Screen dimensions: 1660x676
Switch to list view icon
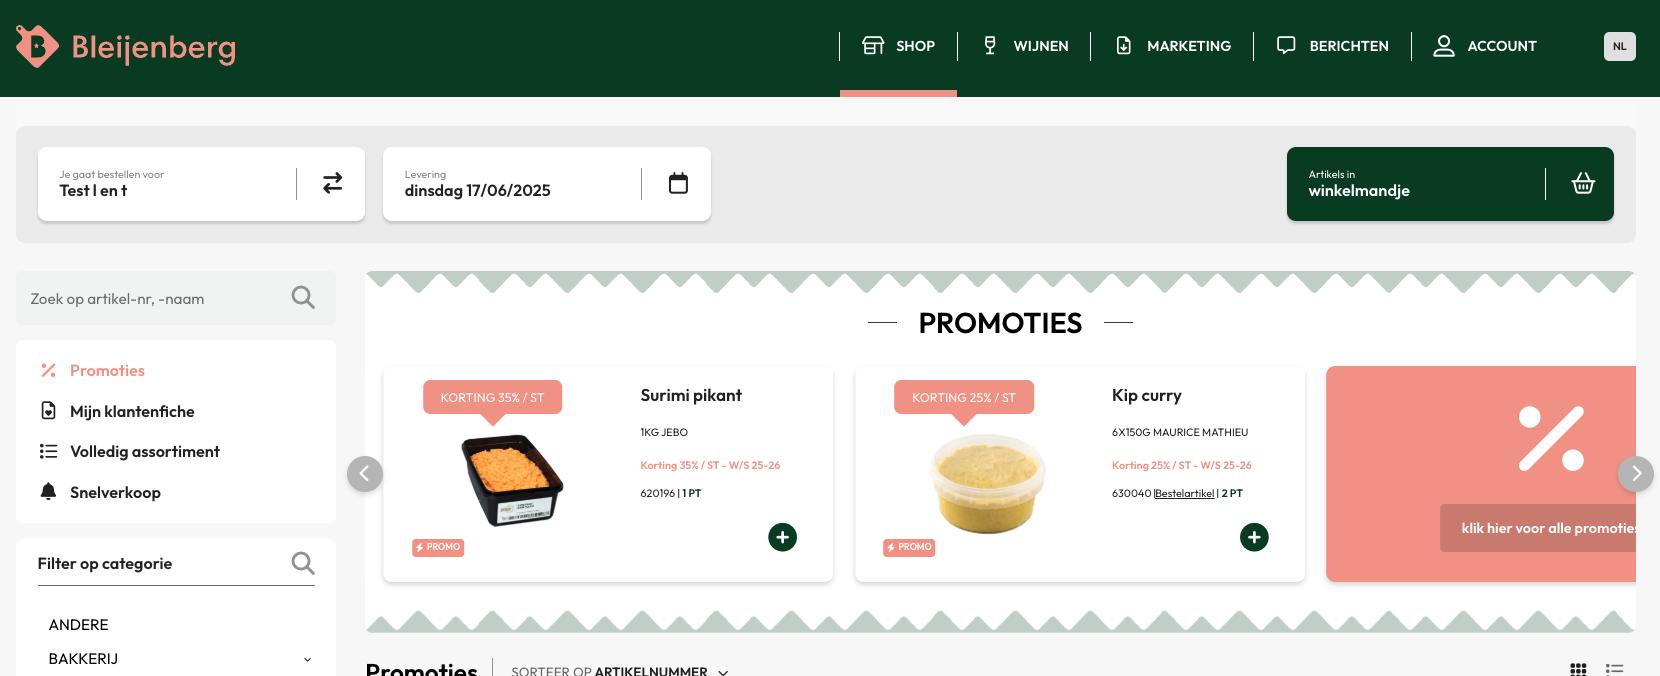pos(1614,669)
